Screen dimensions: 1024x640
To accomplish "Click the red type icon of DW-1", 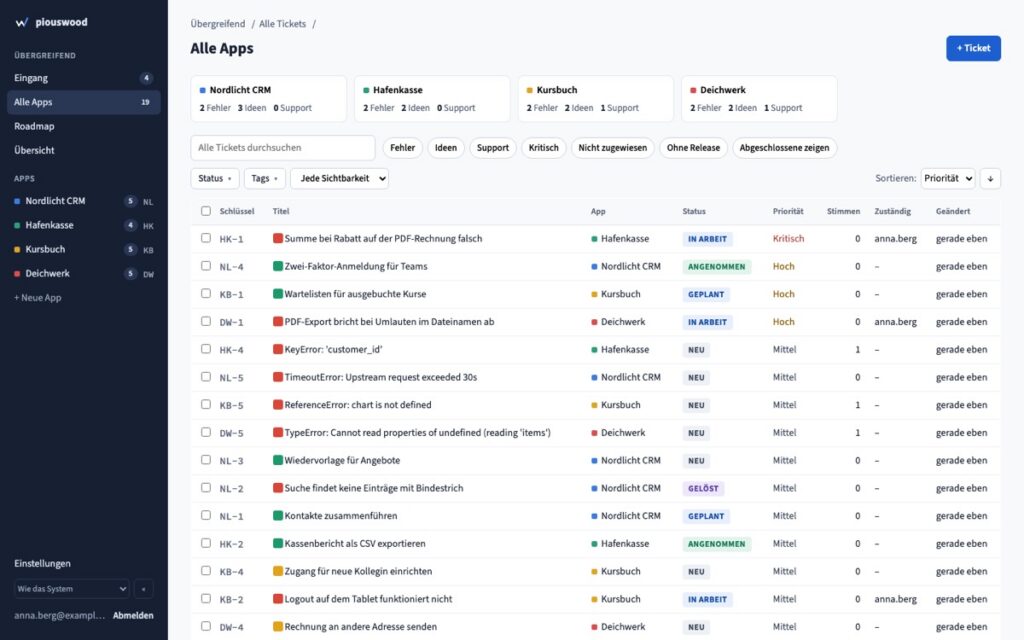I will tap(278, 321).
